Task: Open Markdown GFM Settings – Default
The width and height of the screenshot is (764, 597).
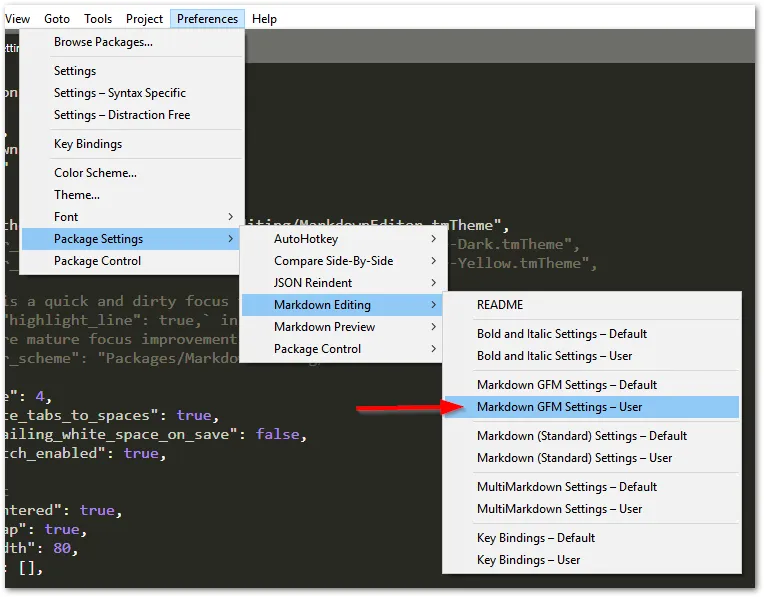Action: (x=592, y=385)
